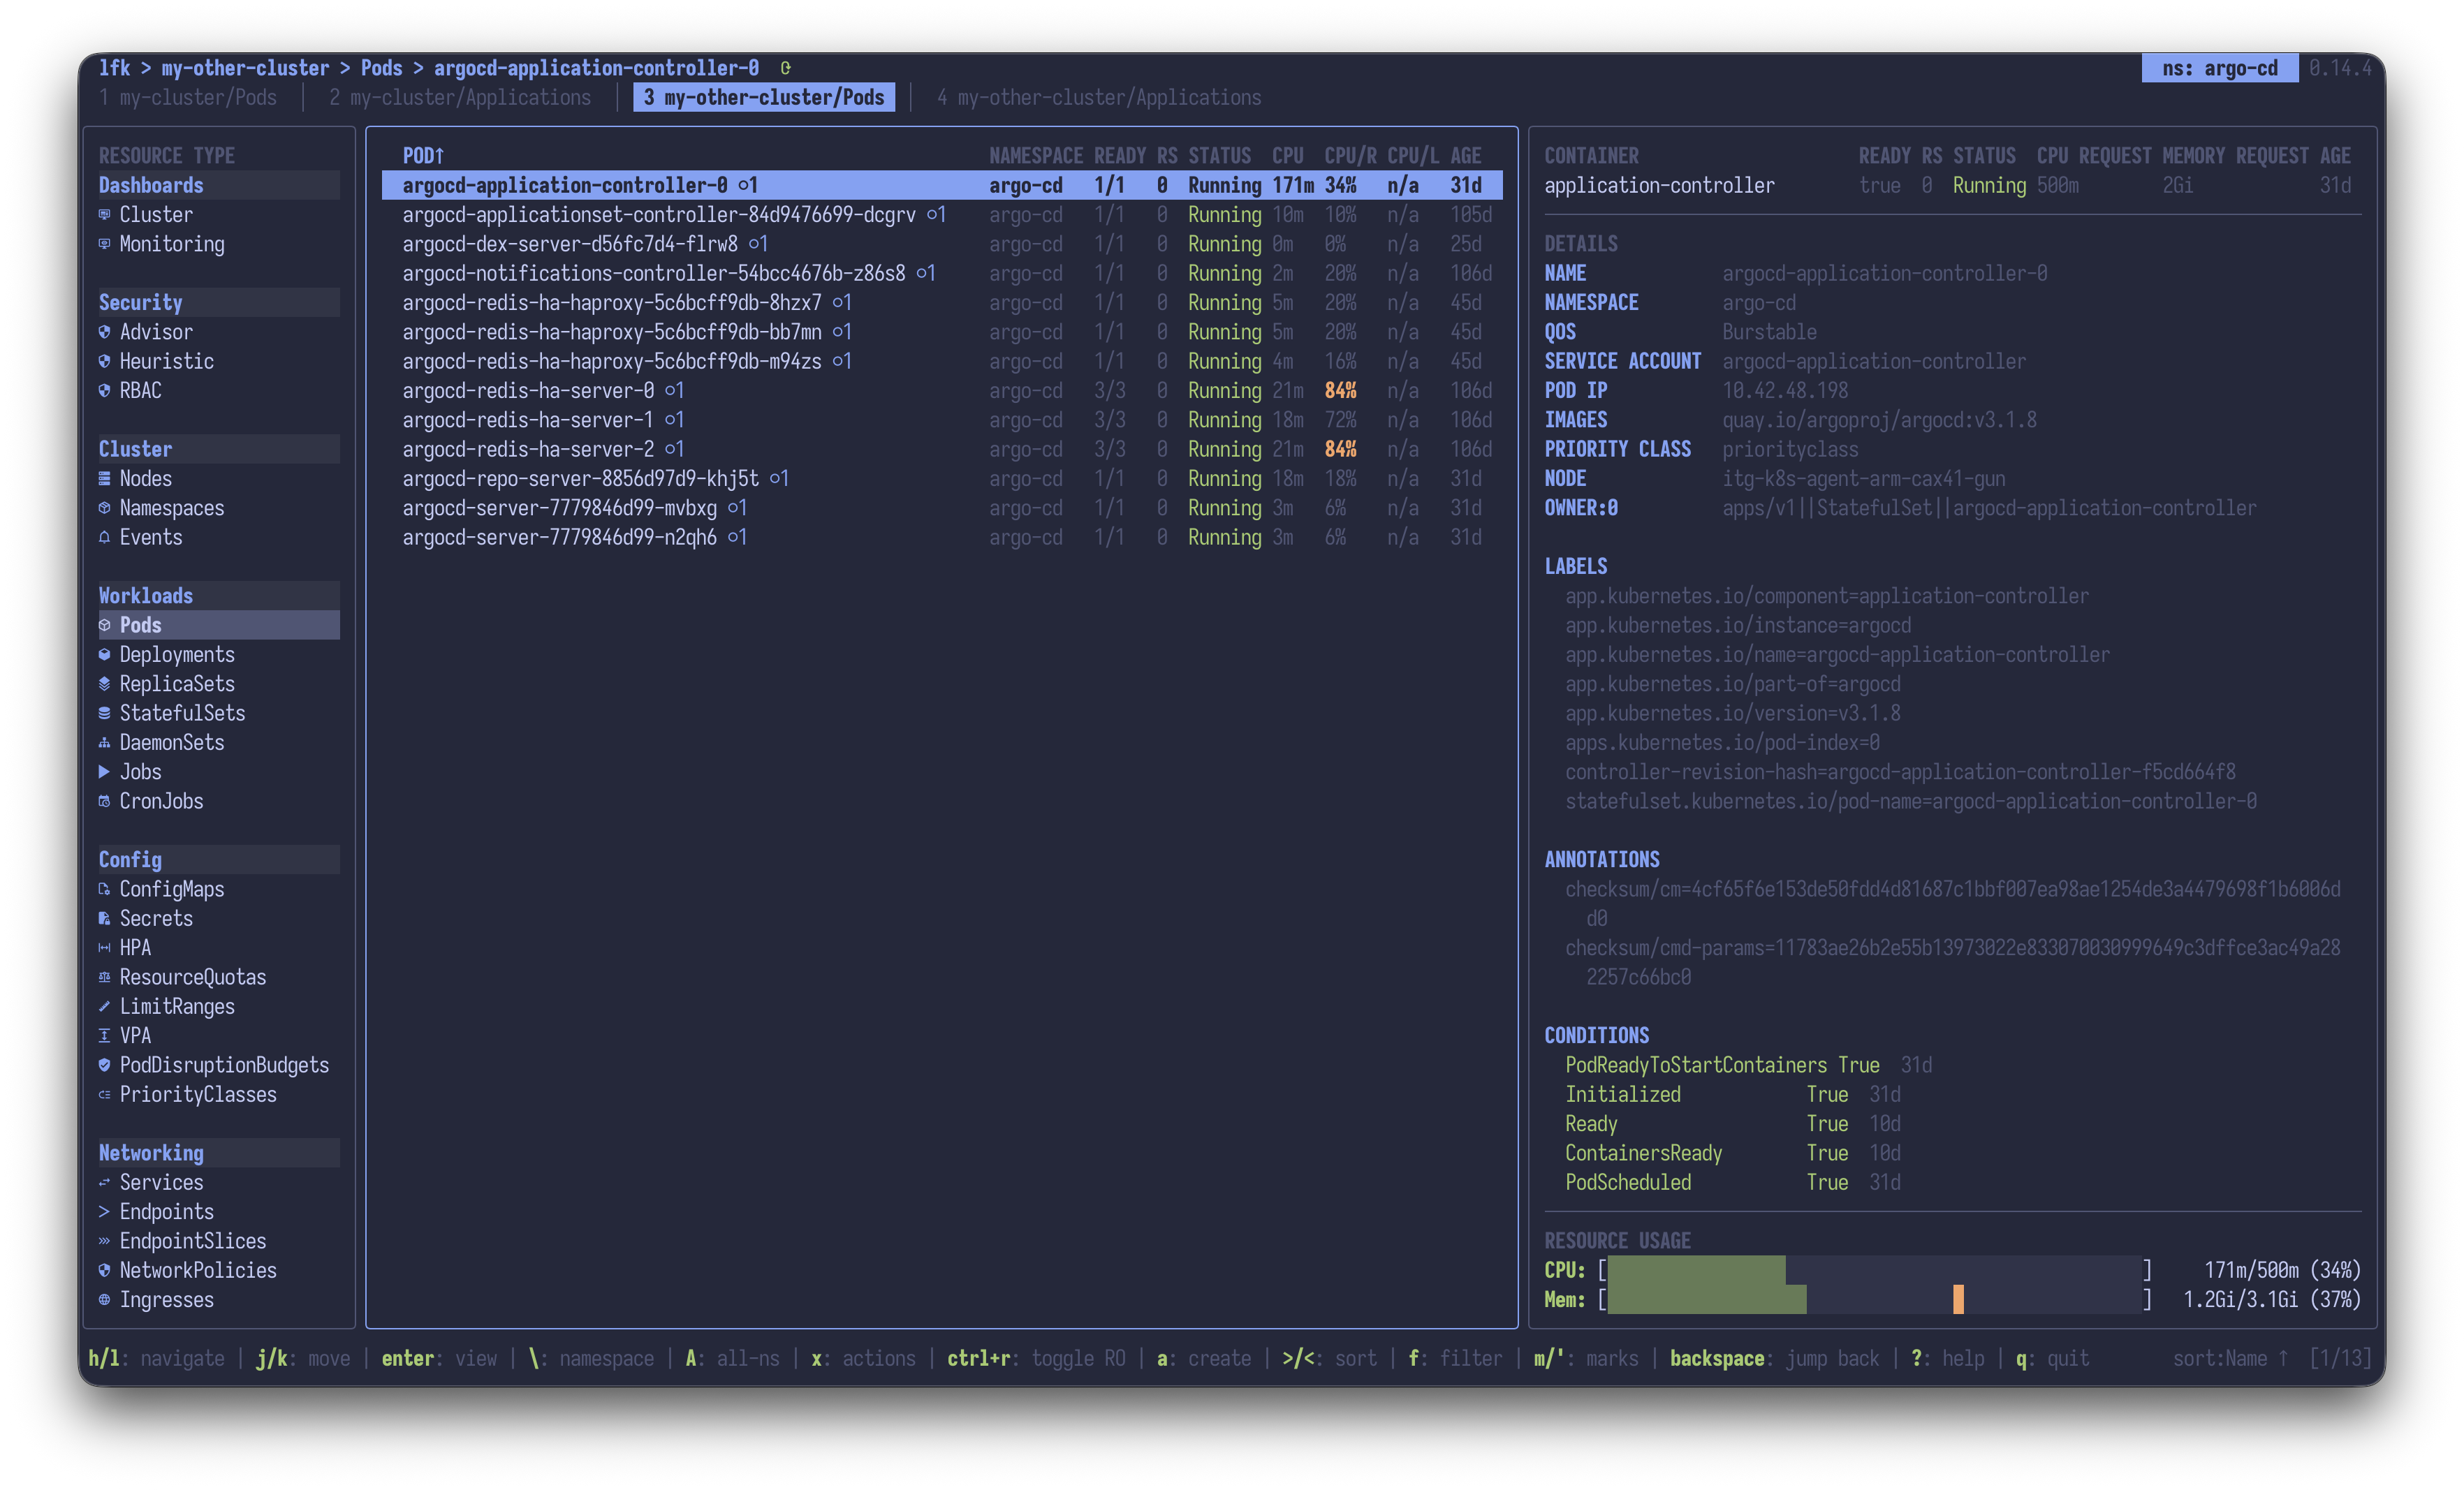This screenshot has width=2464, height=1490.
Task: Collapse the Cluster section header
Action: click(x=219, y=449)
